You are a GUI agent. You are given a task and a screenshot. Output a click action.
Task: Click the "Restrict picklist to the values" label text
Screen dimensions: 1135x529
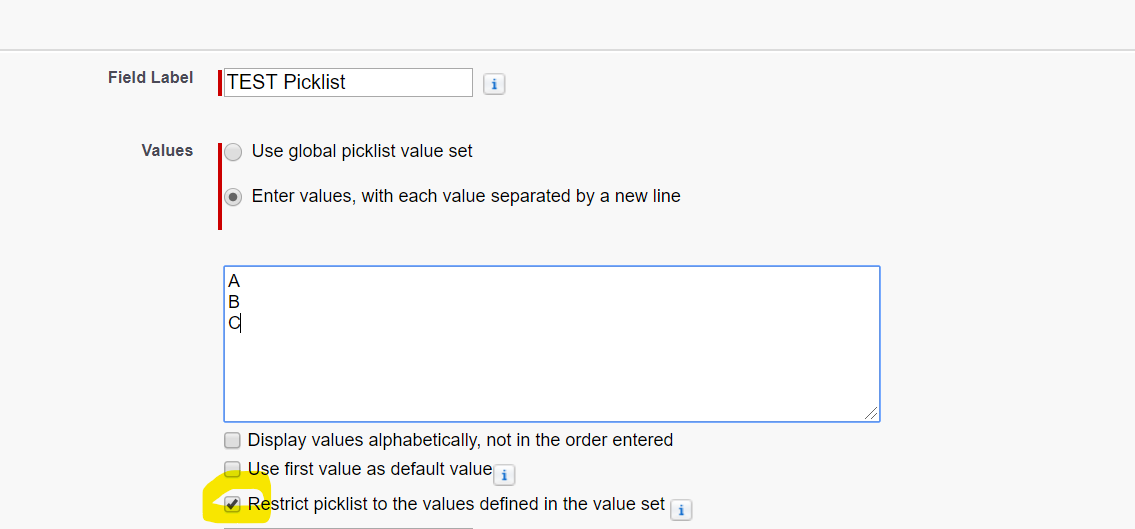pos(456,504)
